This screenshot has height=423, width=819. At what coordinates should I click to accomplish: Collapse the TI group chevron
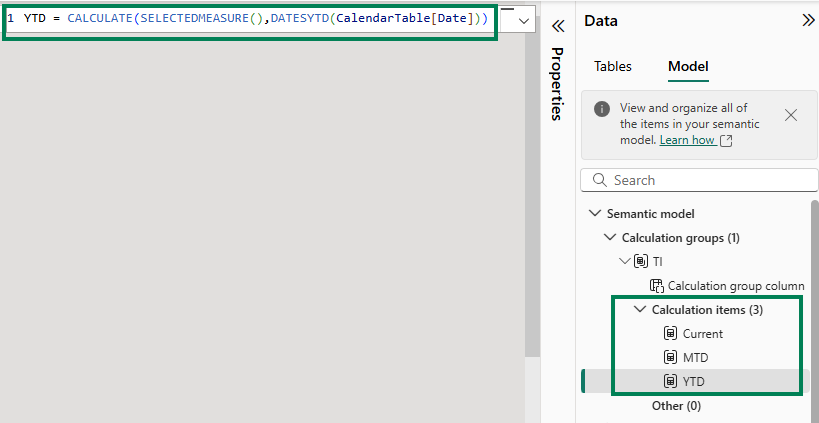625,261
